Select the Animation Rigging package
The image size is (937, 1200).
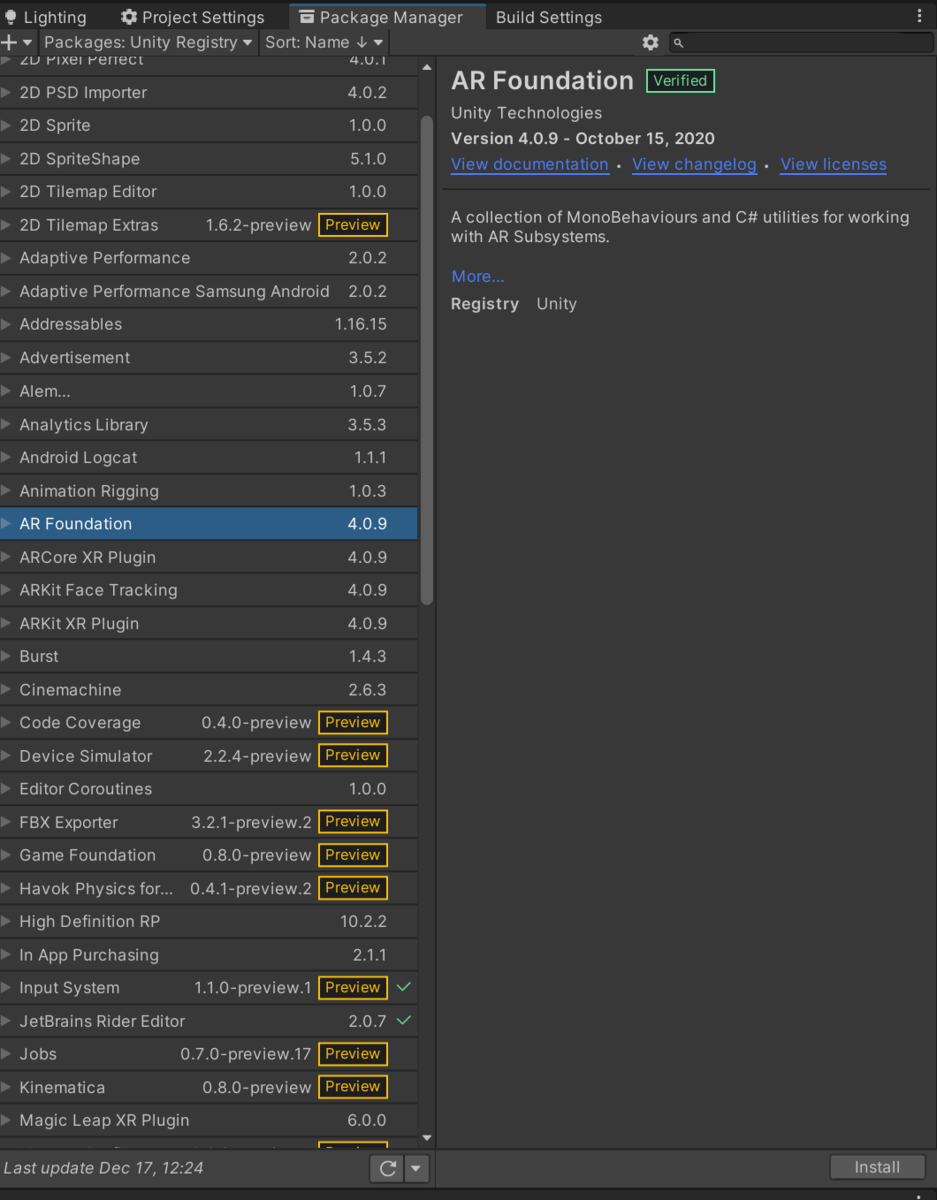(x=209, y=491)
